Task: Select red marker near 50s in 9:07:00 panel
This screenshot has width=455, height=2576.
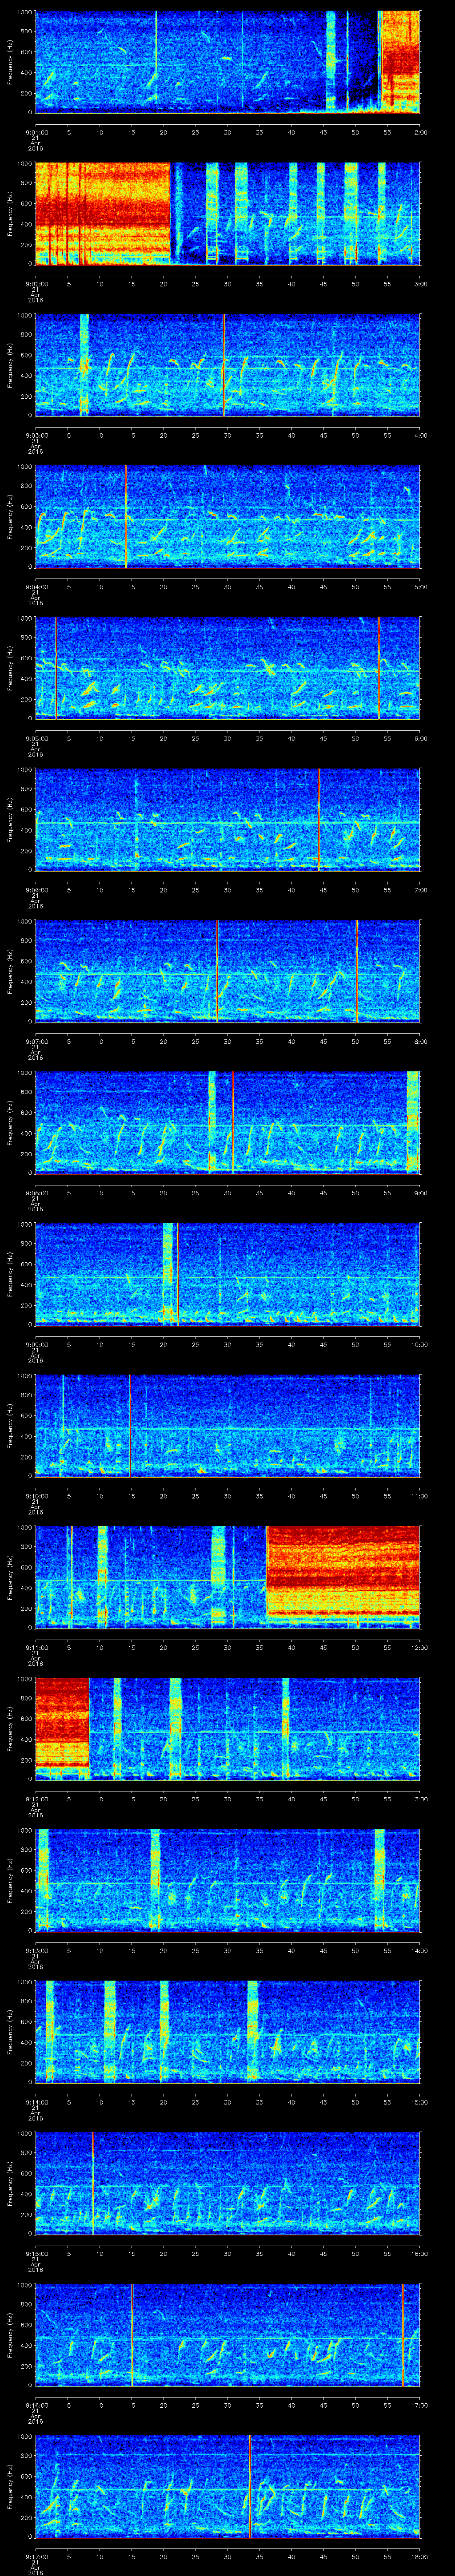Action: pyautogui.click(x=356, y=971)
